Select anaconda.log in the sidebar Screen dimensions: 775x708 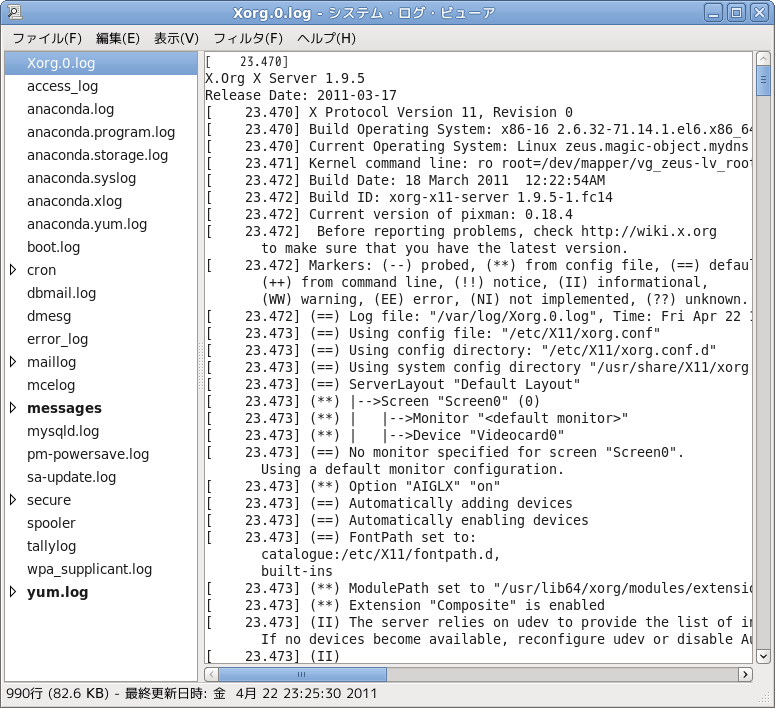click(x=101, y=109)
